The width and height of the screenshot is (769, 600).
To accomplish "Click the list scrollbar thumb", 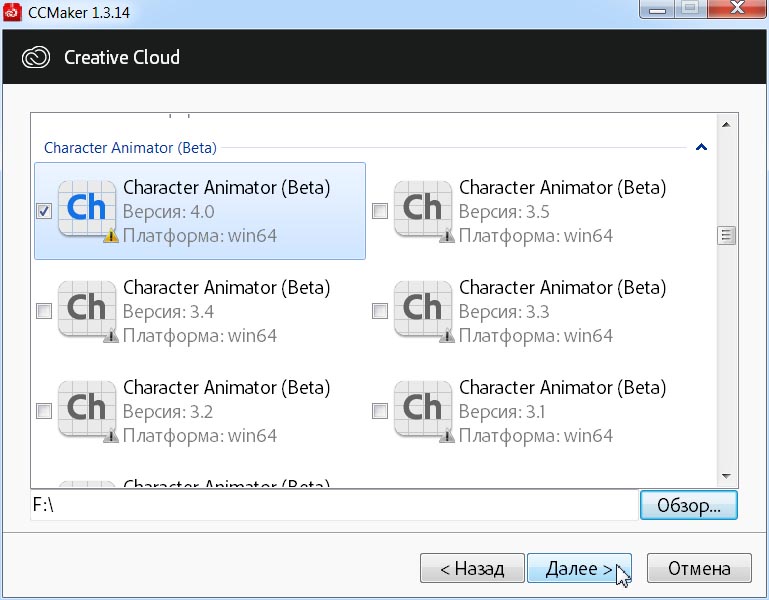I will click(x=726, y=235).
